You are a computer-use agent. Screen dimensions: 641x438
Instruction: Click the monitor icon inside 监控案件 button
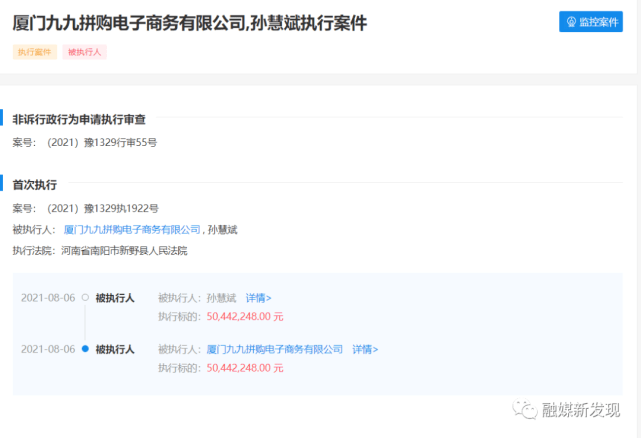(571, 22)
